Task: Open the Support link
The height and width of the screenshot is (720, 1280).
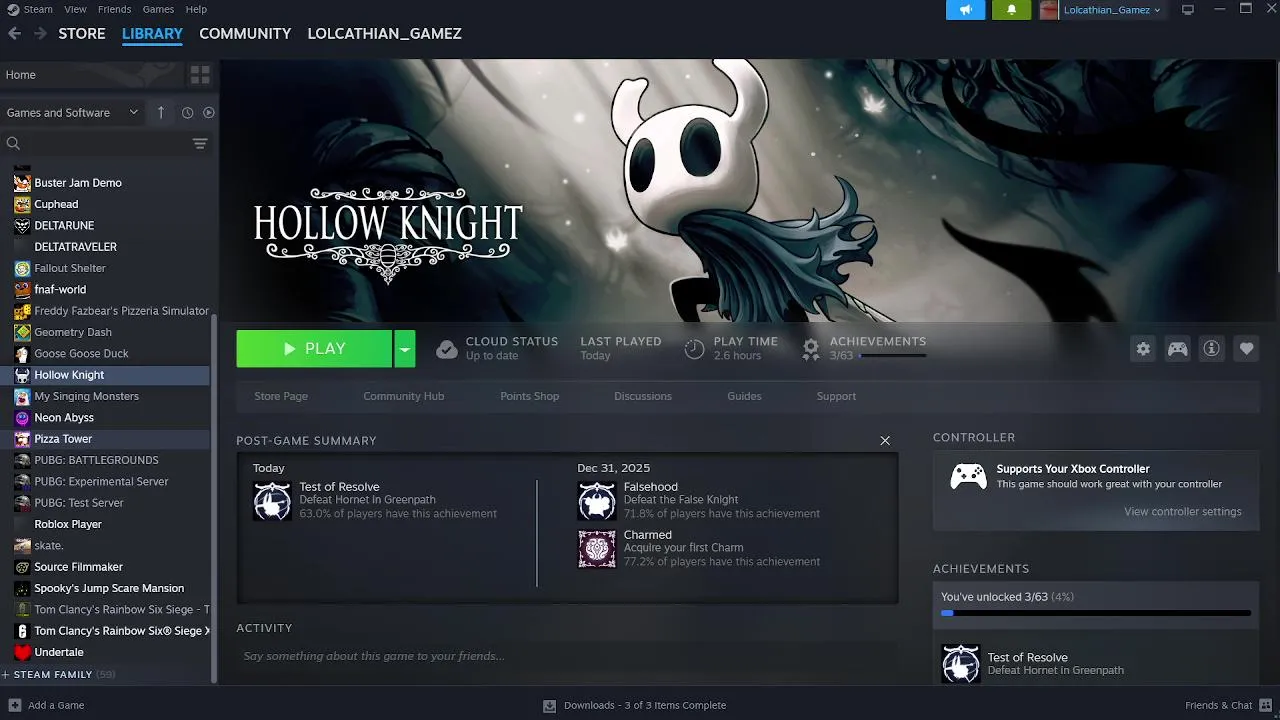Action: click(x=836, y=396)
